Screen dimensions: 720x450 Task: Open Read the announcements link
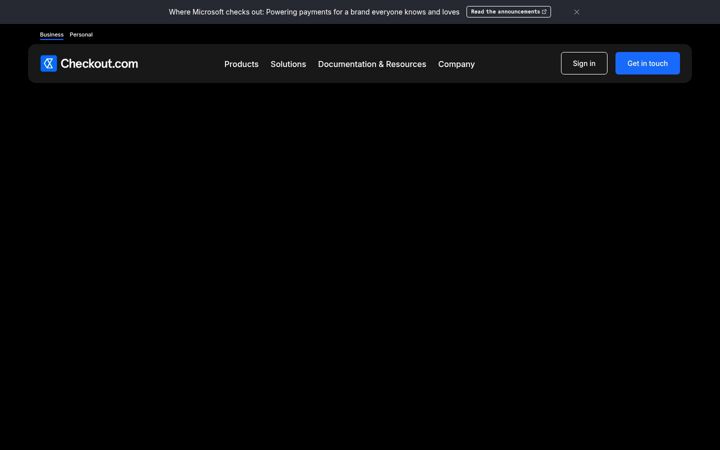pos(508,12)
